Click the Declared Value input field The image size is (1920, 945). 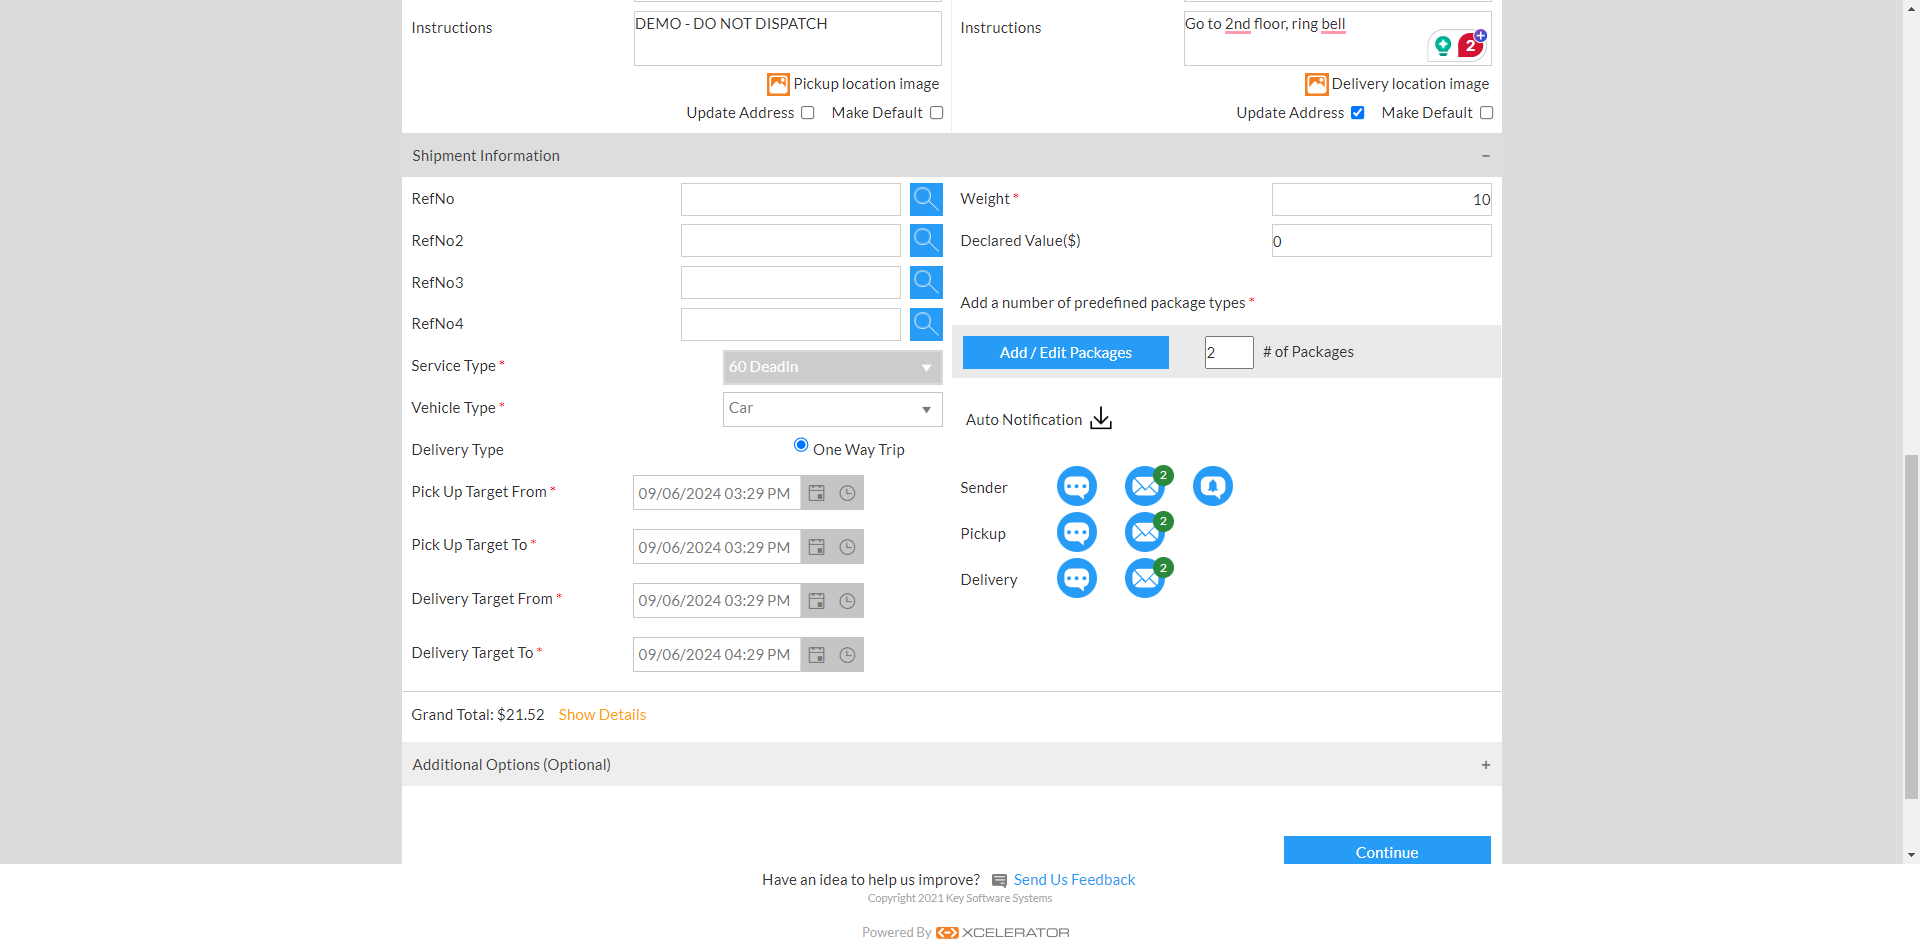1382,240
